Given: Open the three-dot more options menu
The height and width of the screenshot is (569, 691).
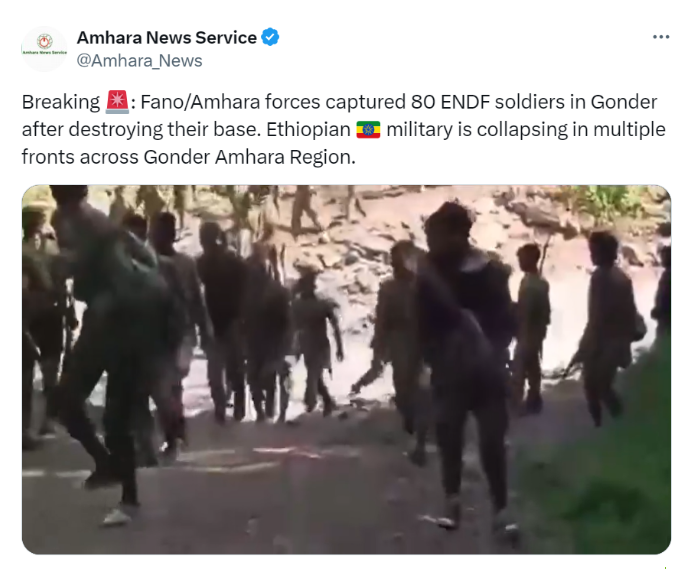Looking at the screenshot, I should pyautogui.click(x=661, y=37).
